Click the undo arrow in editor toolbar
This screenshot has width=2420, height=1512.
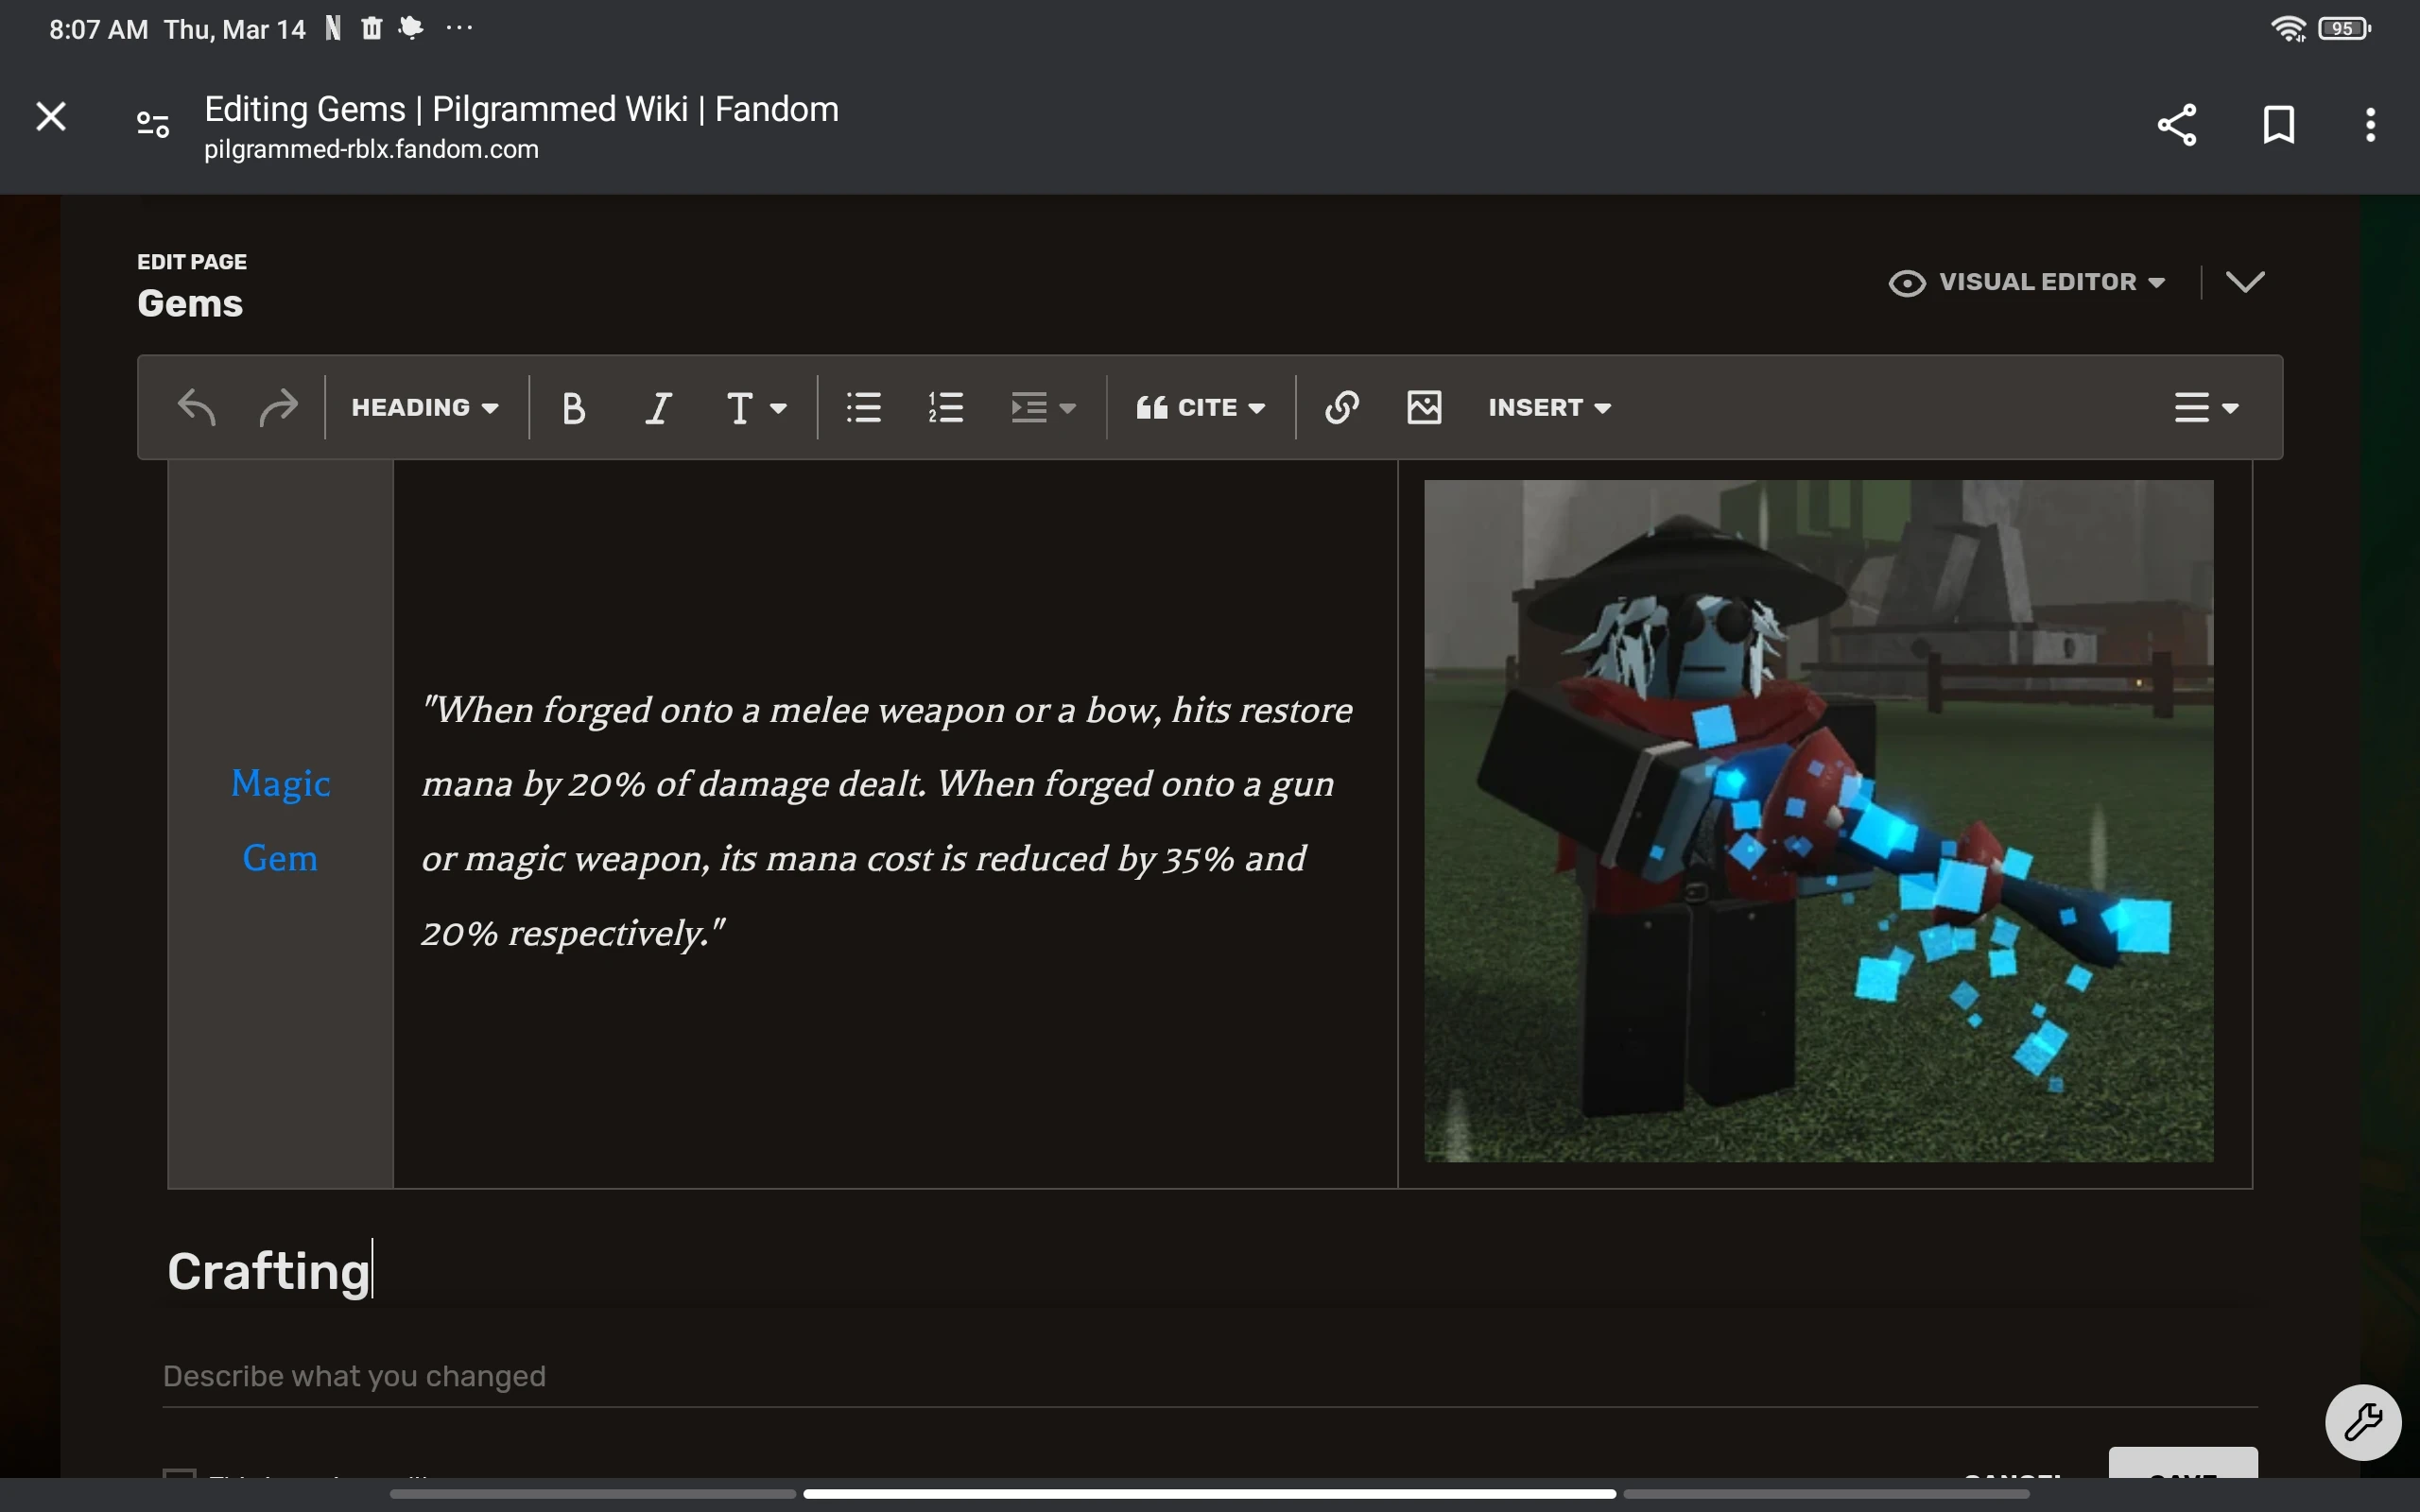[x=196, y=408]
